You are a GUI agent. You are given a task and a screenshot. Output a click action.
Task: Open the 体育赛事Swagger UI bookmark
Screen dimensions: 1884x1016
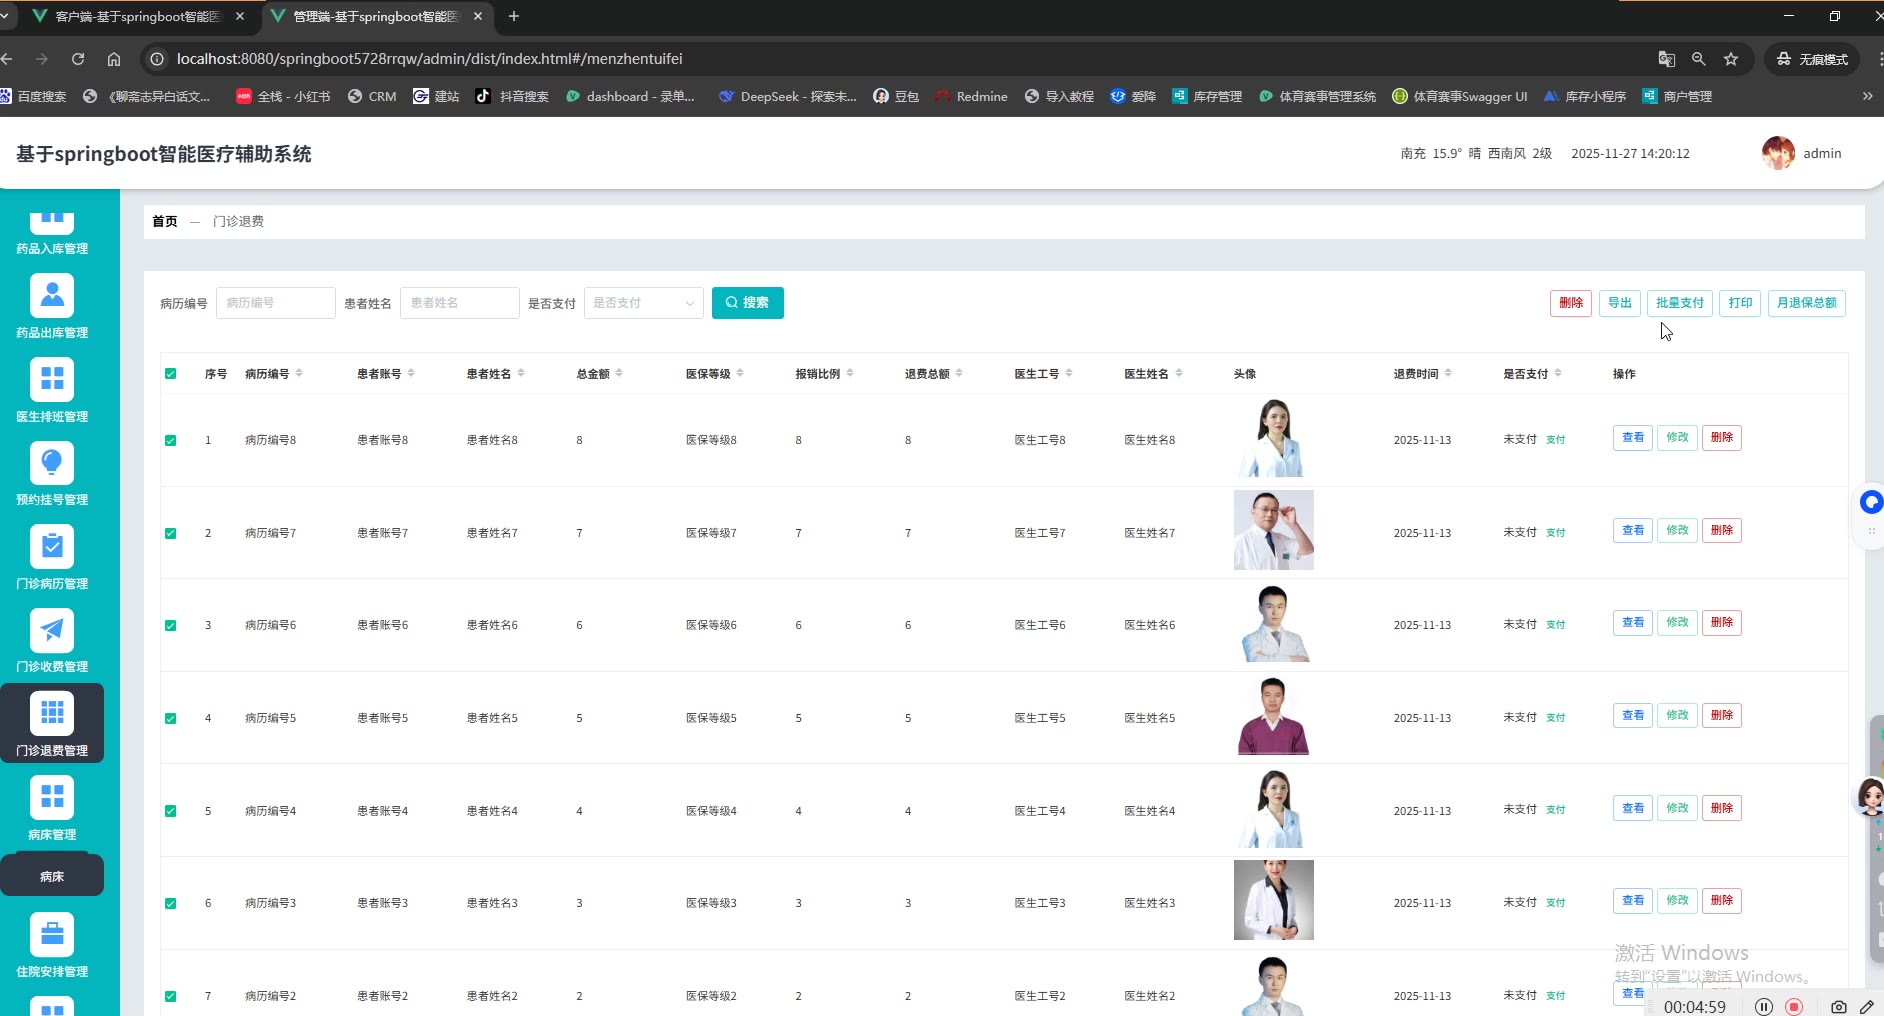1460,96
